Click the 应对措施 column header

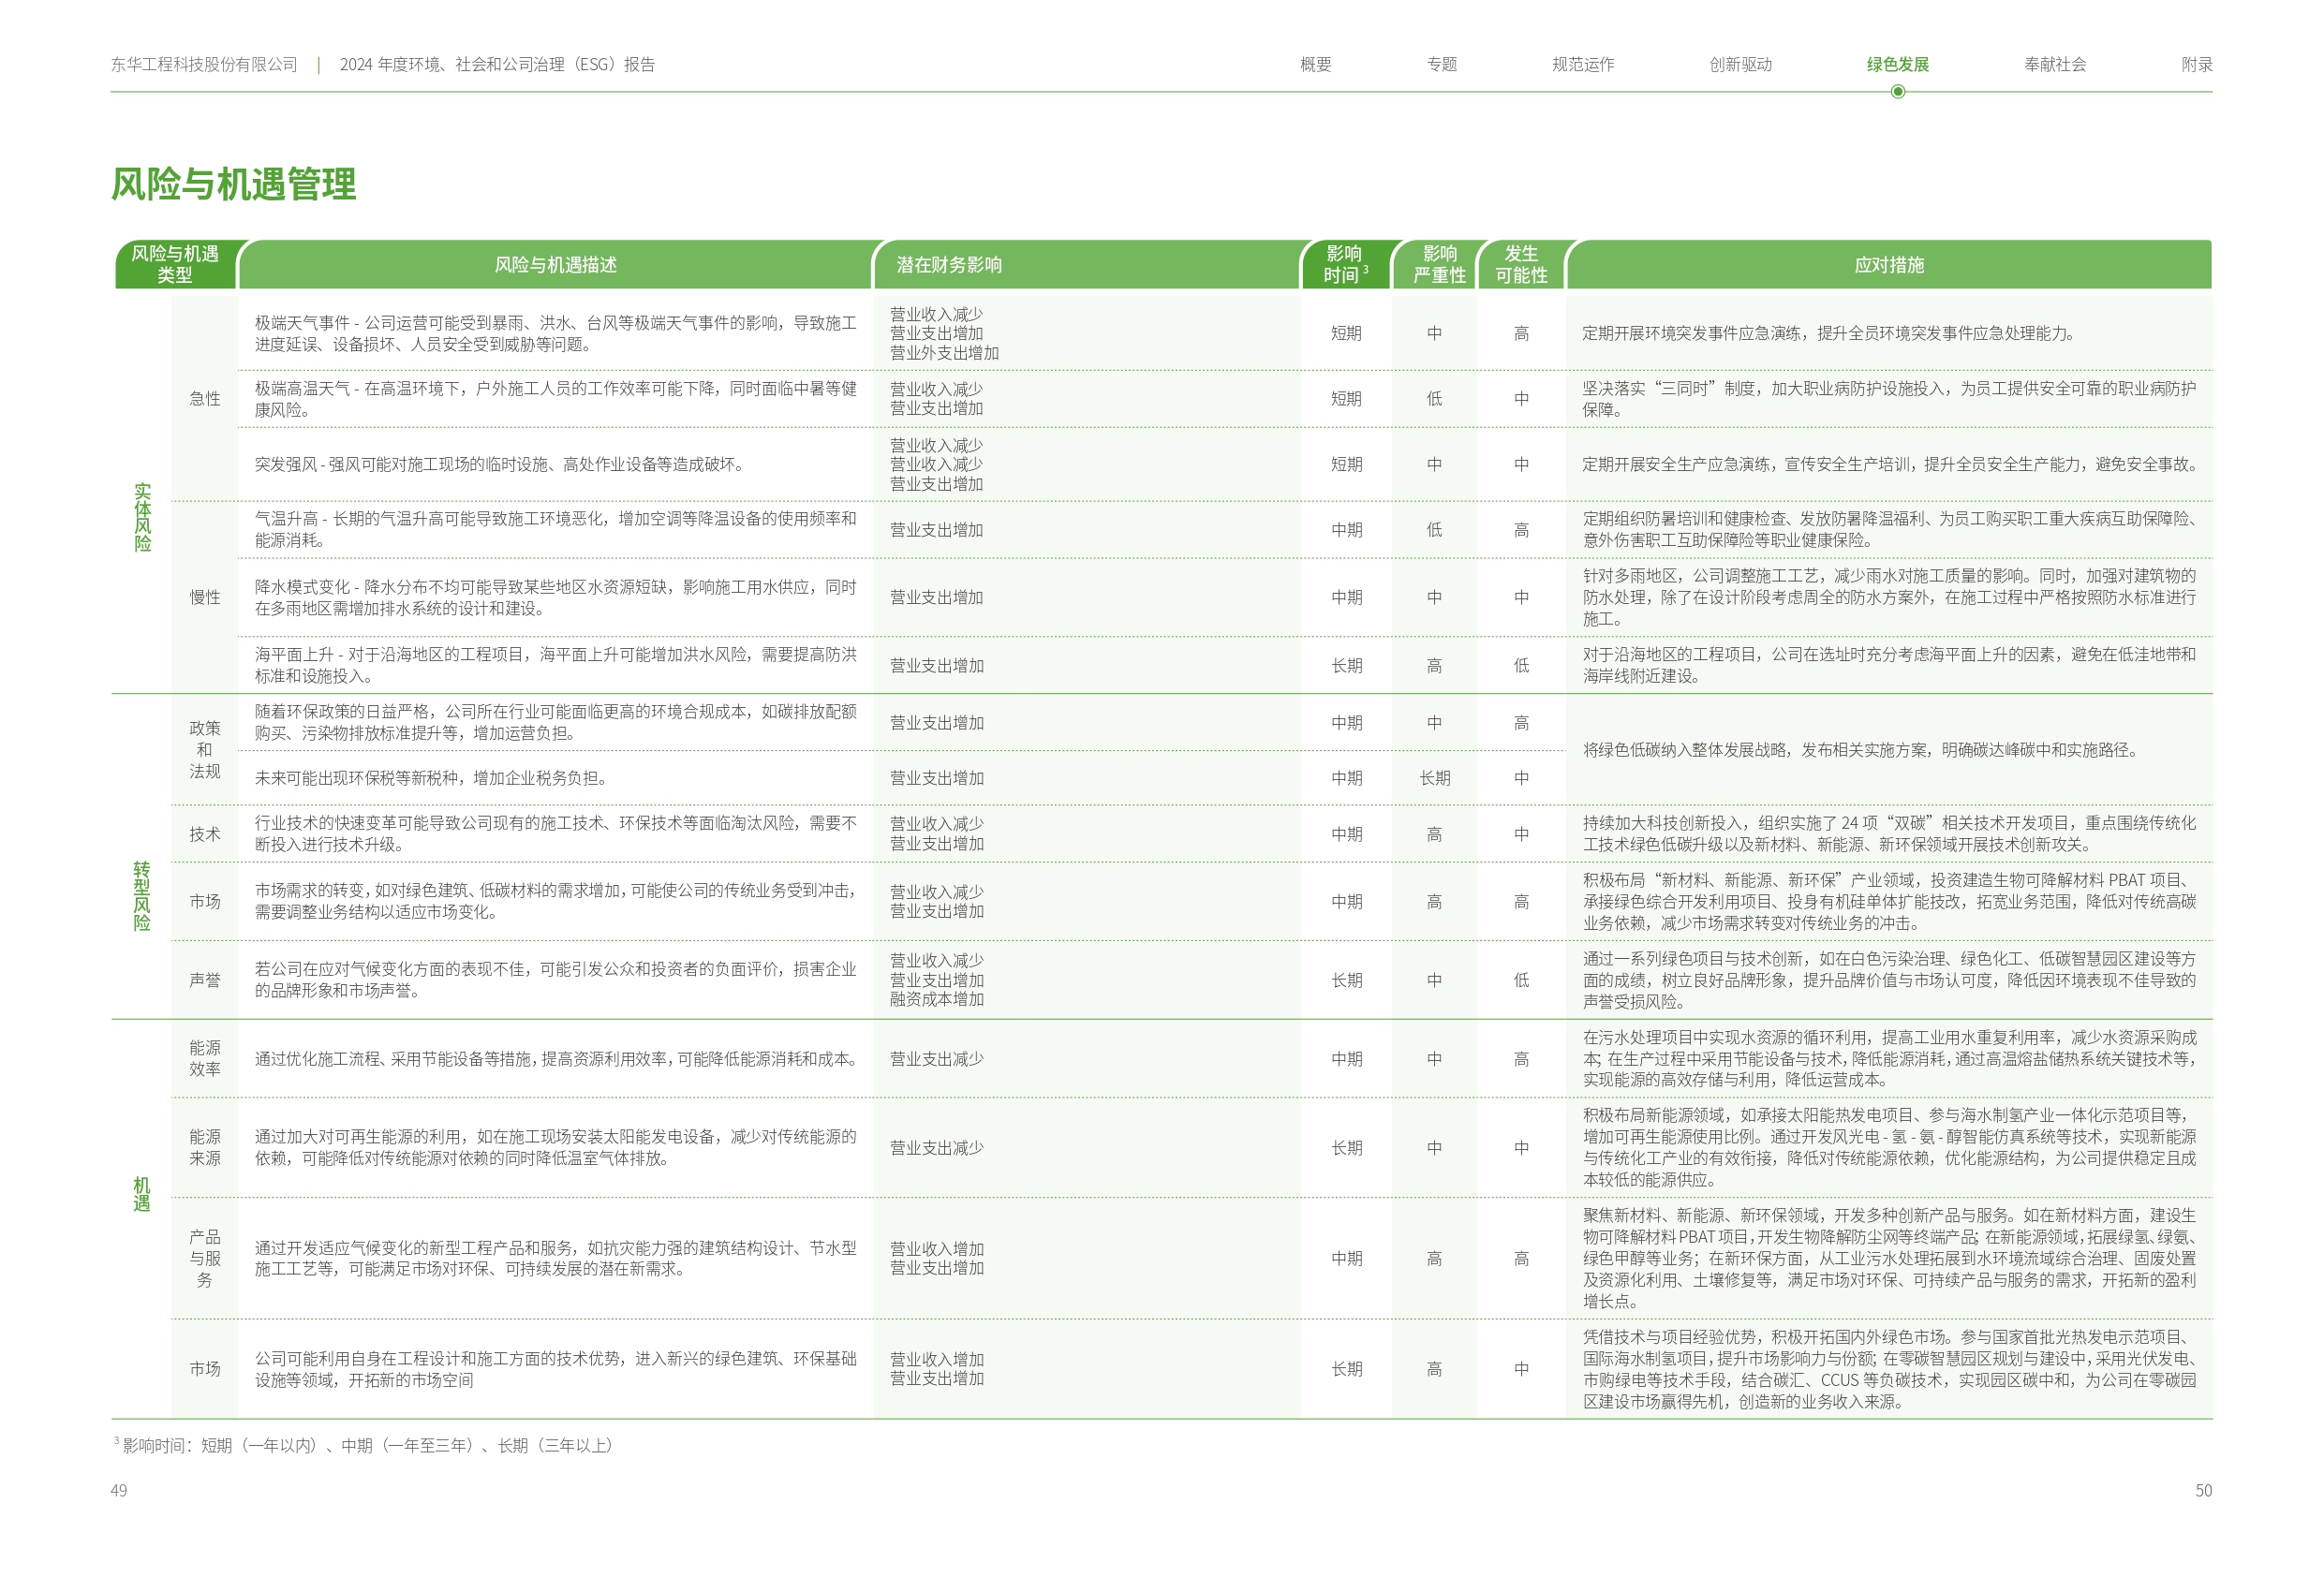coord(1888,265)
